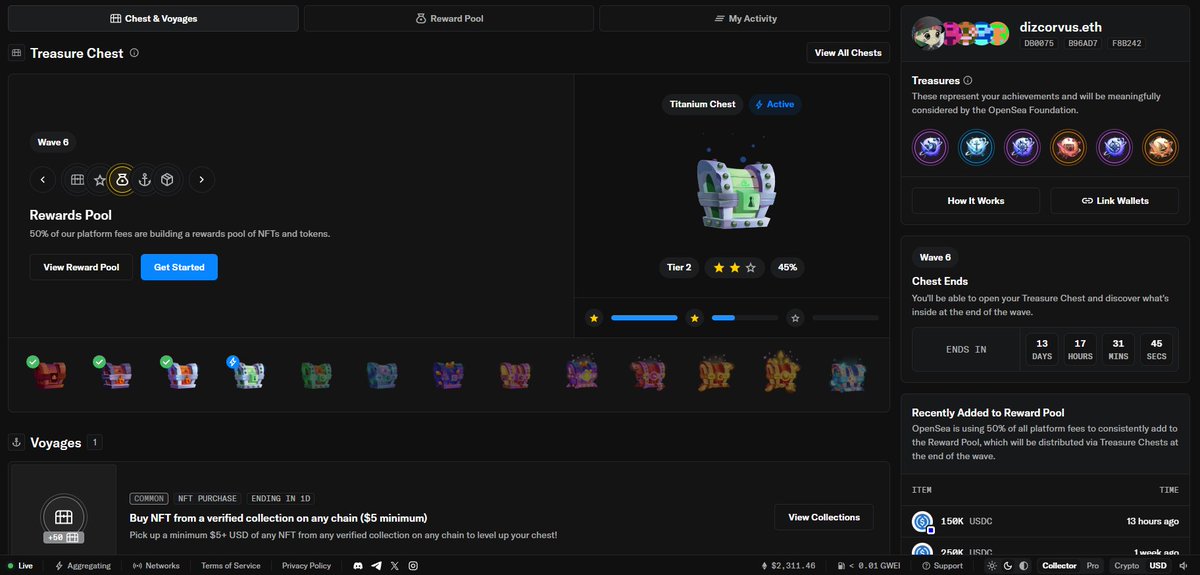1200x575 pixels.
Task: Open the Reward Pool tab
Action: click(449, 18)
